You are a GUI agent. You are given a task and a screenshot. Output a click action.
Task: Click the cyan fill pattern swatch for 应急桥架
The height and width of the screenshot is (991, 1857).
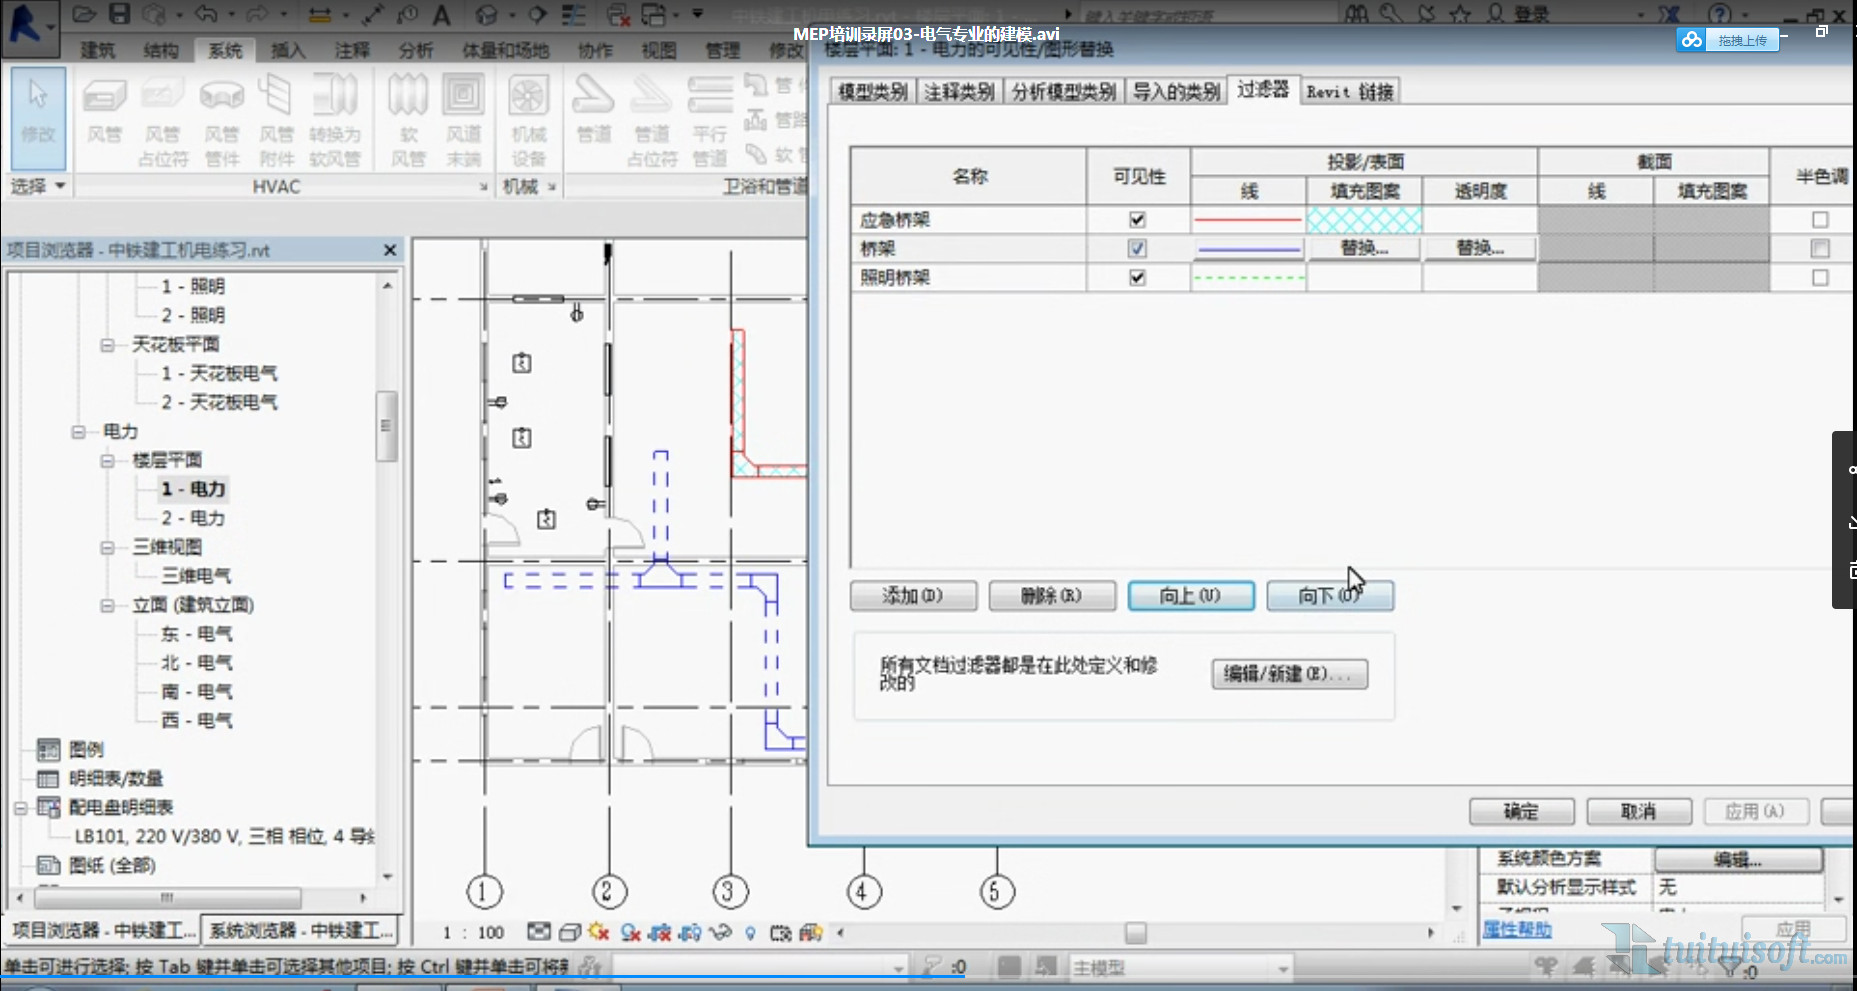(1364, 220)
